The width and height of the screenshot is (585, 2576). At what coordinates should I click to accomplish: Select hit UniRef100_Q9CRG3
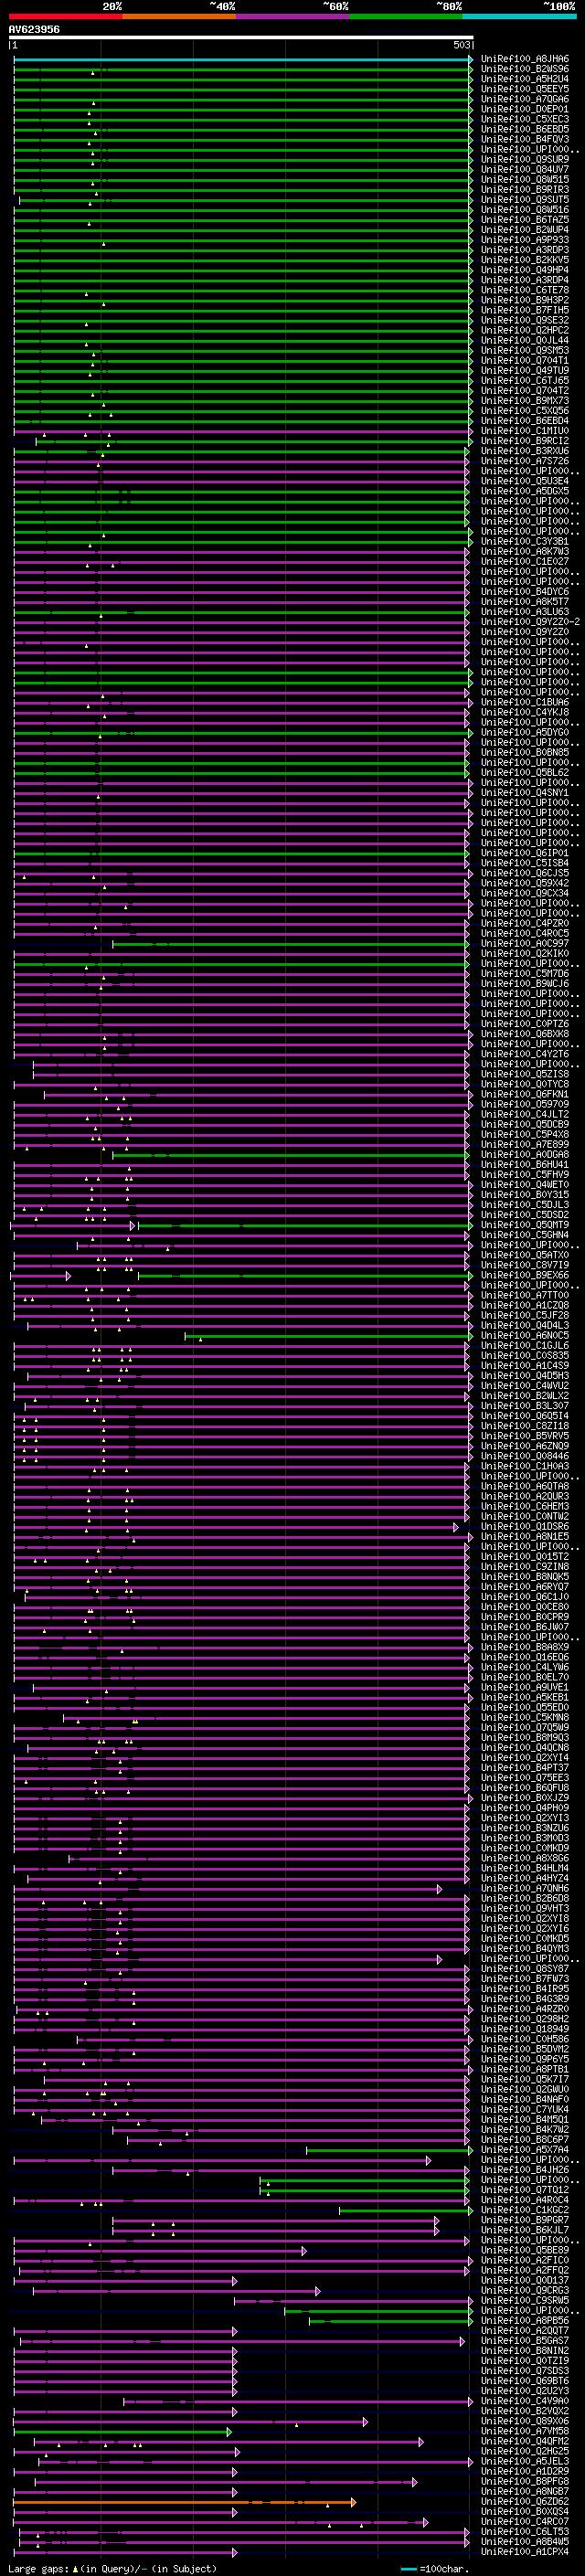pos(525,2291)
